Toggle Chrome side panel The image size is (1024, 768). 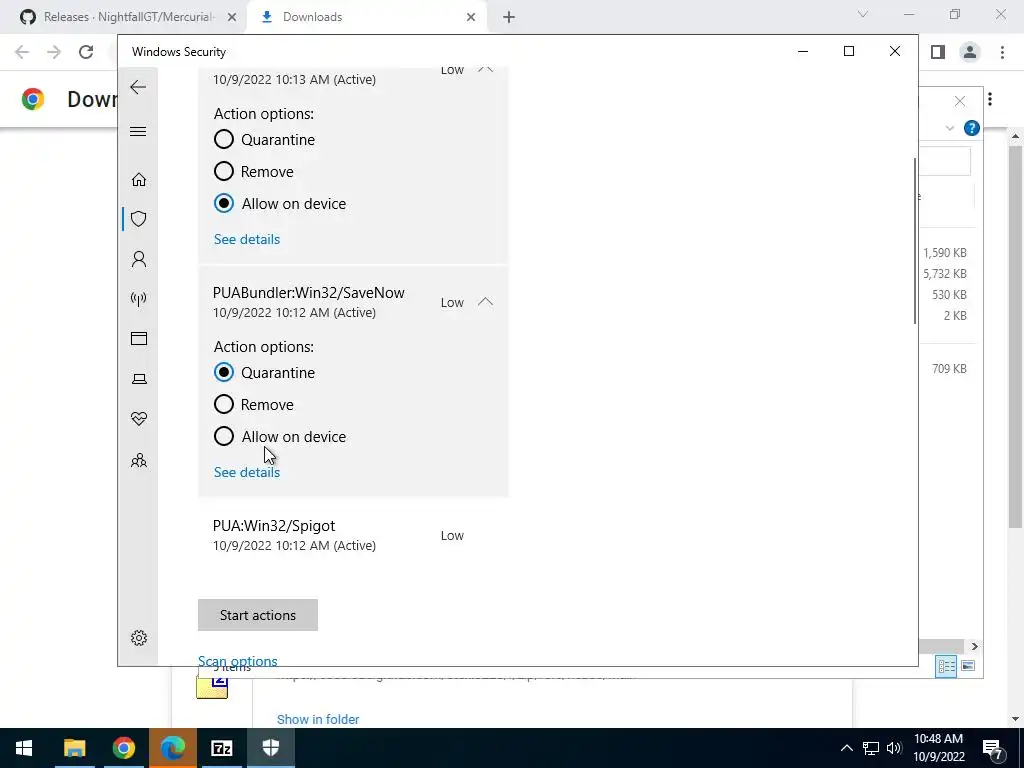click(x=938, y=52)
